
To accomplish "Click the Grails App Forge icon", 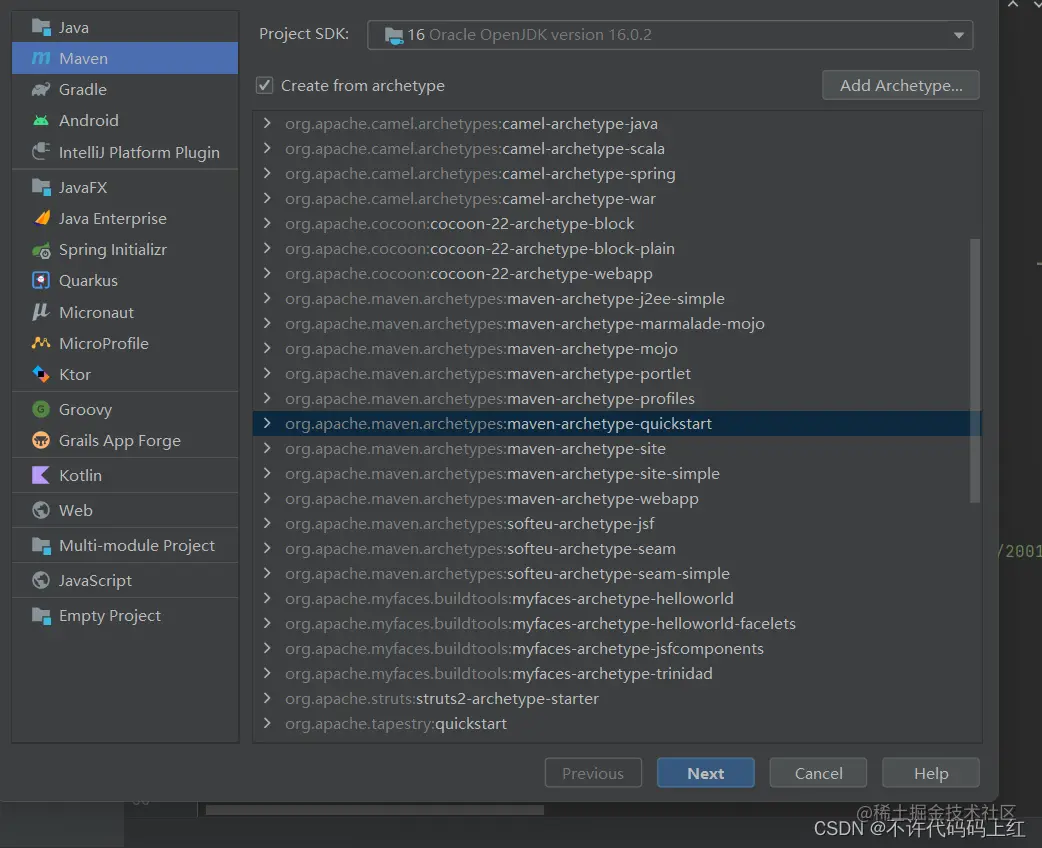I will point(41,440).
